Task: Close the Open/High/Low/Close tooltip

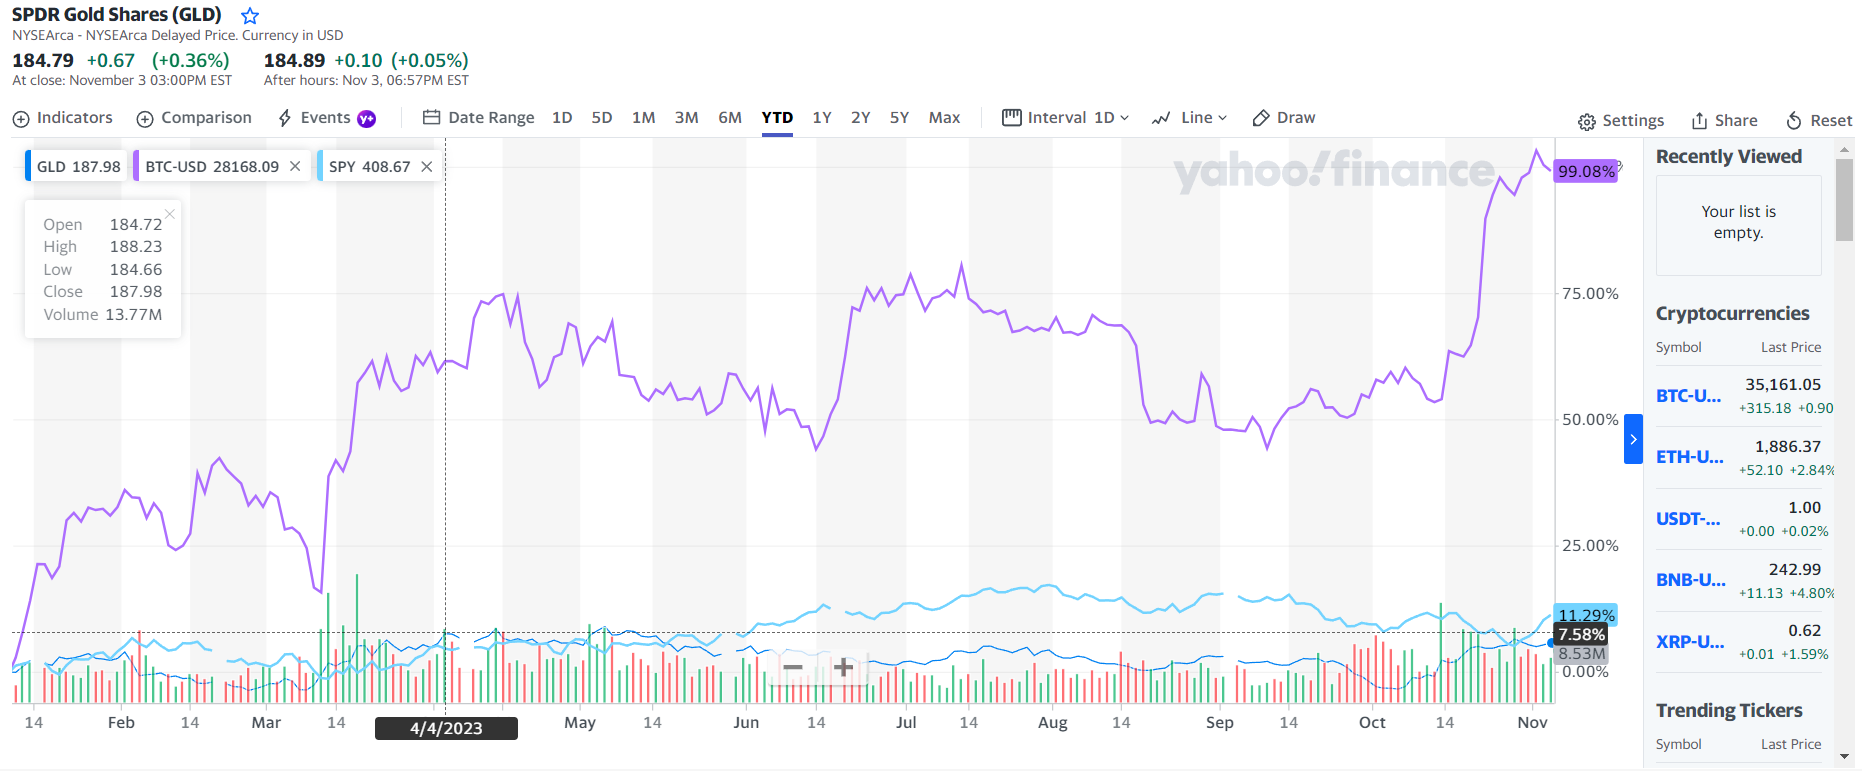Action: click(170, 214)
